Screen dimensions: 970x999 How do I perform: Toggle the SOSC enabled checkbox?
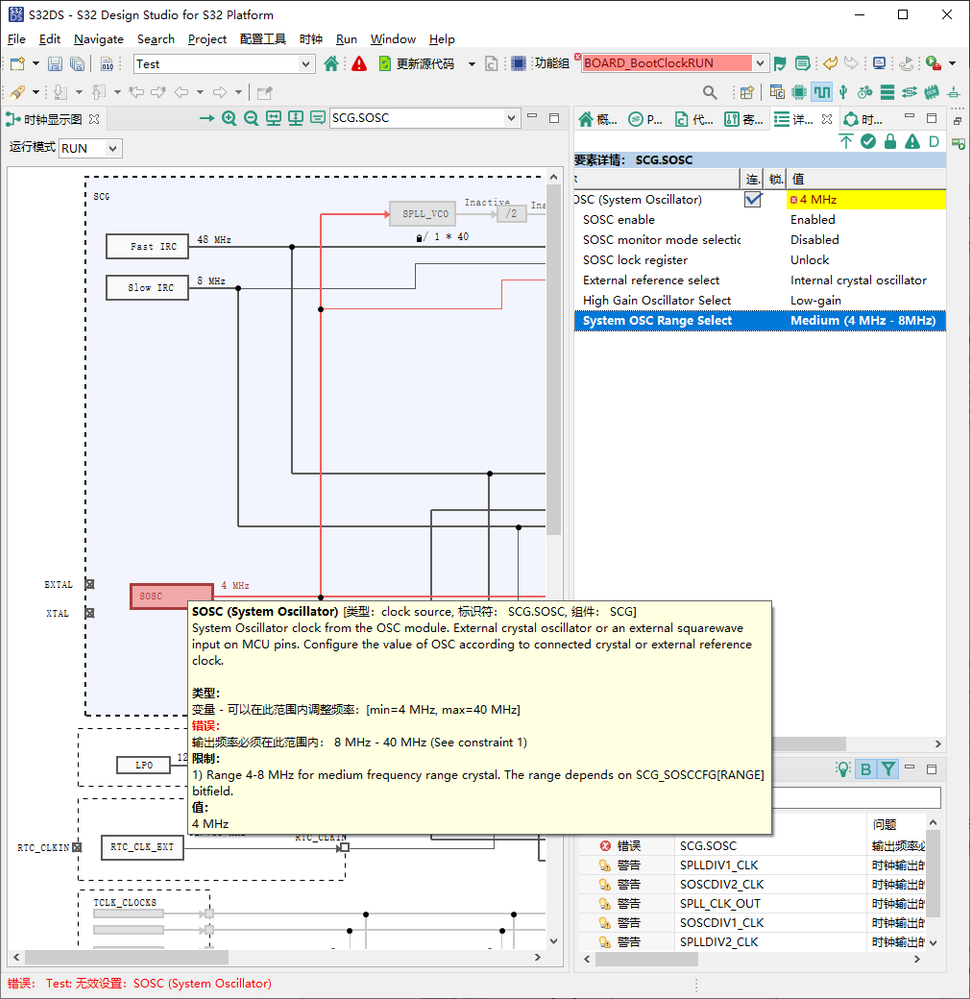tap(753, 199)
